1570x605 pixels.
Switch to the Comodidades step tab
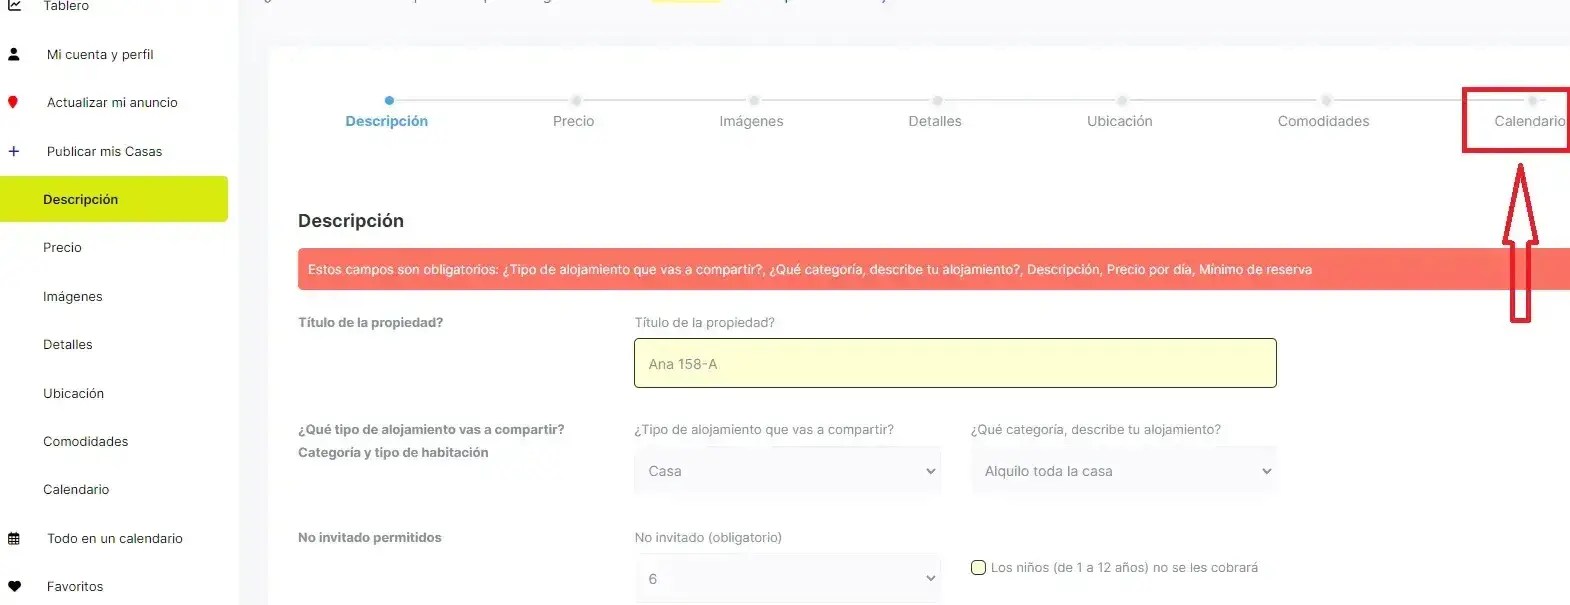[x=1324, y=121]
